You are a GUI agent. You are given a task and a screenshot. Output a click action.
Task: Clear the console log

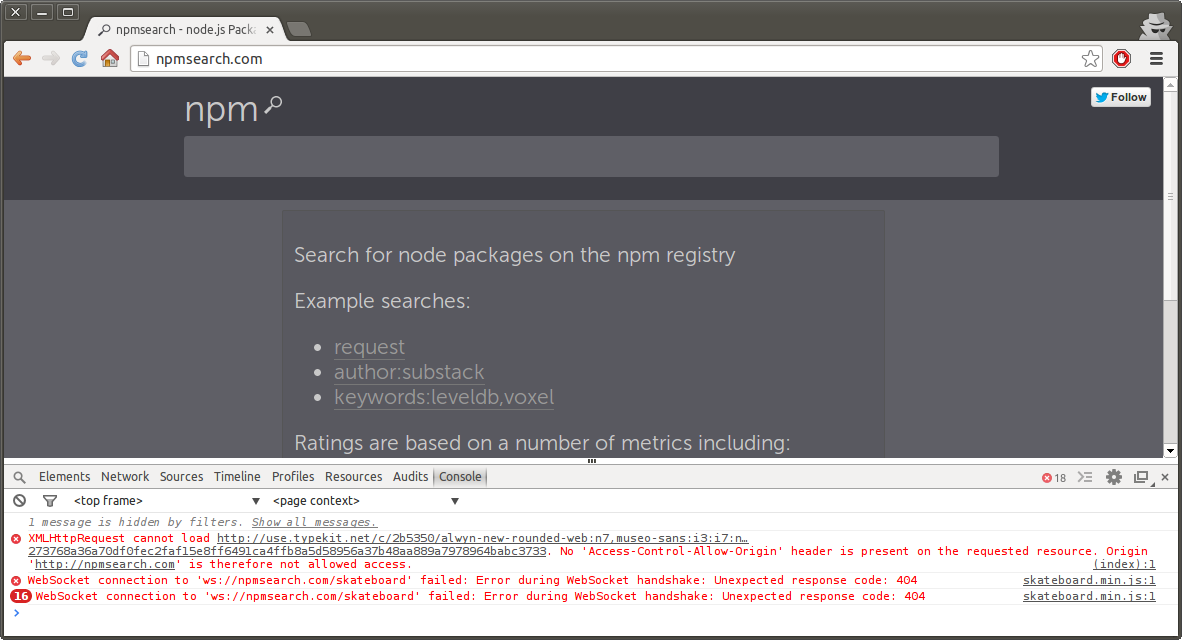click(20, 501)
